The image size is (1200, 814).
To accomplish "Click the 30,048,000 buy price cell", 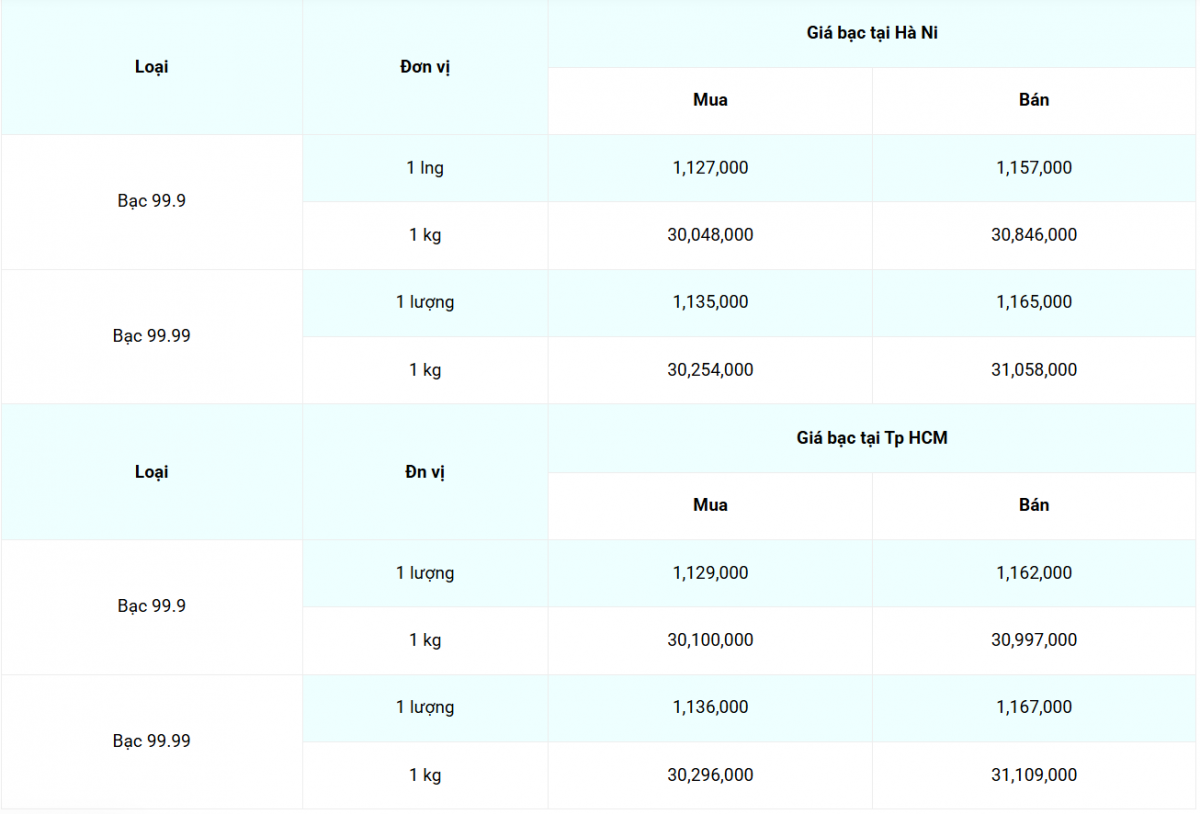I will point(710,235).
